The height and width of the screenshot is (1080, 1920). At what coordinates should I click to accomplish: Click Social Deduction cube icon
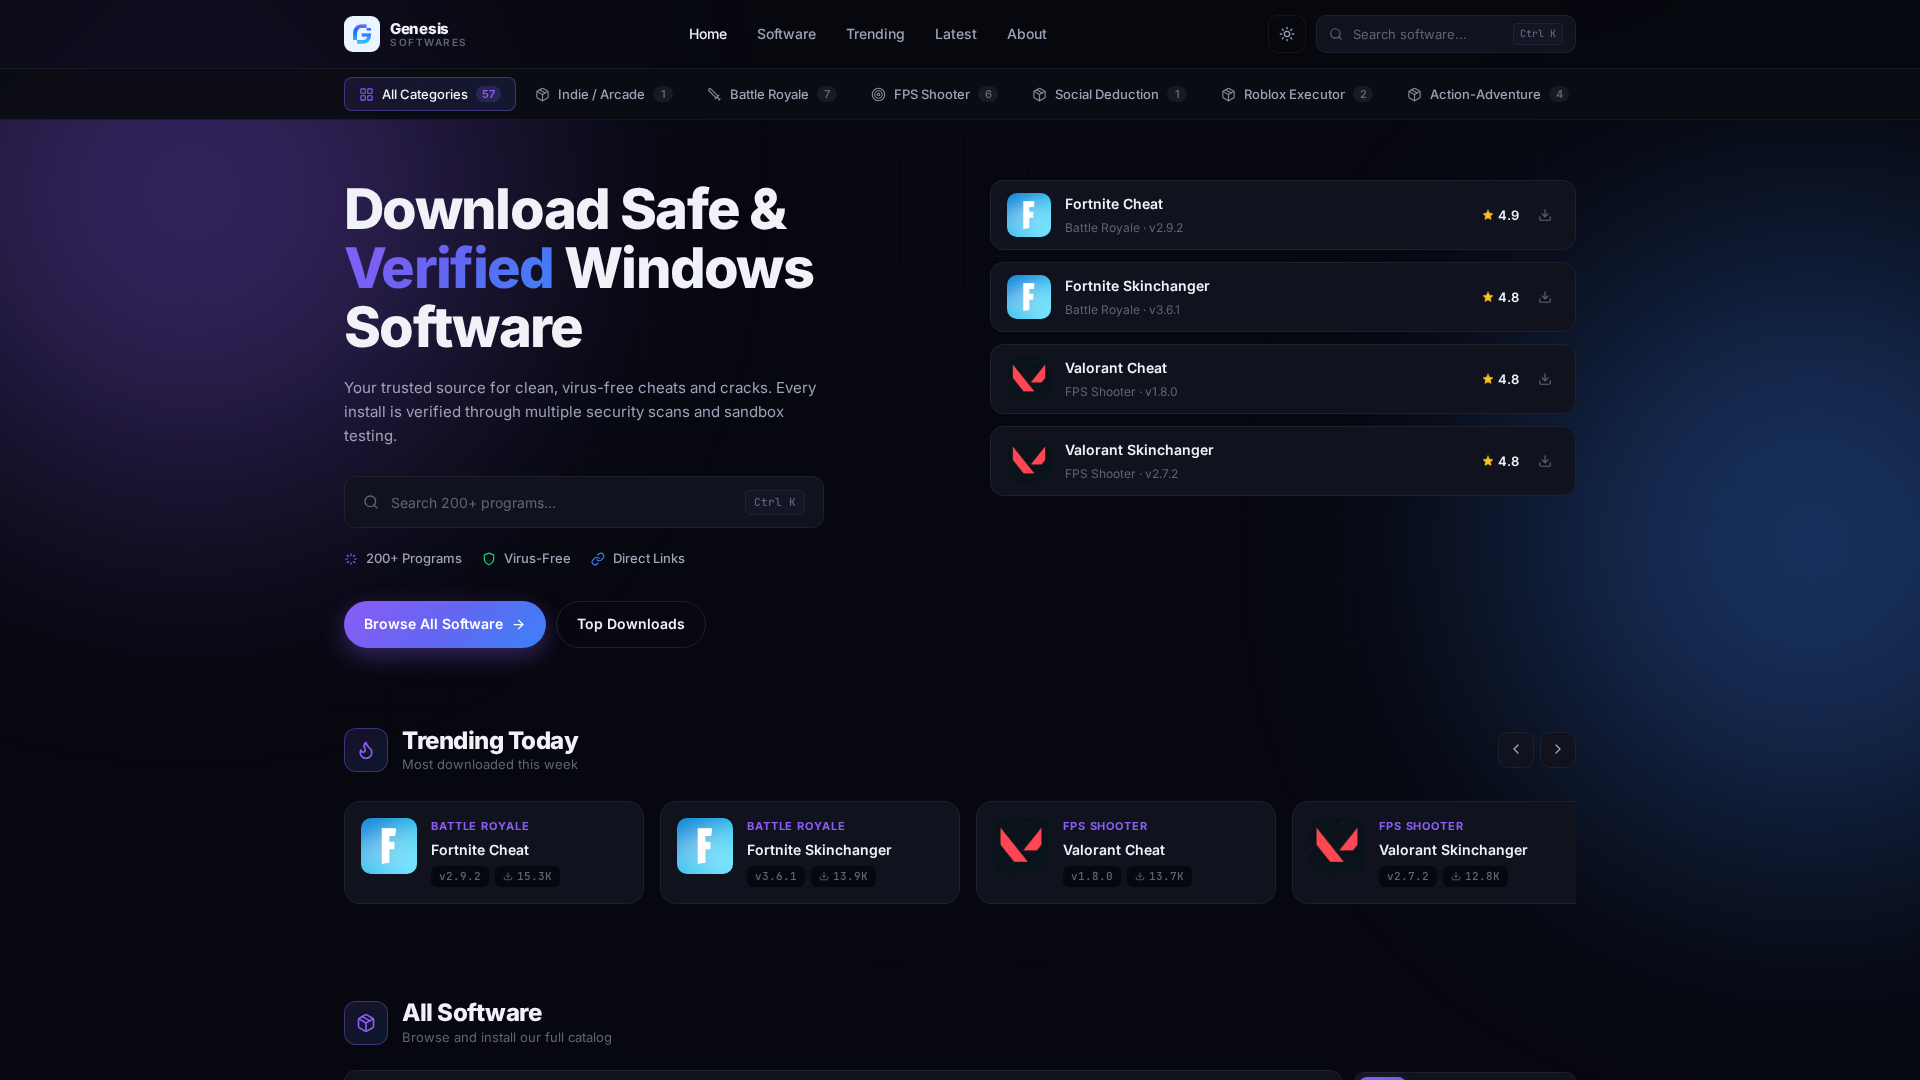(1039, 94)
